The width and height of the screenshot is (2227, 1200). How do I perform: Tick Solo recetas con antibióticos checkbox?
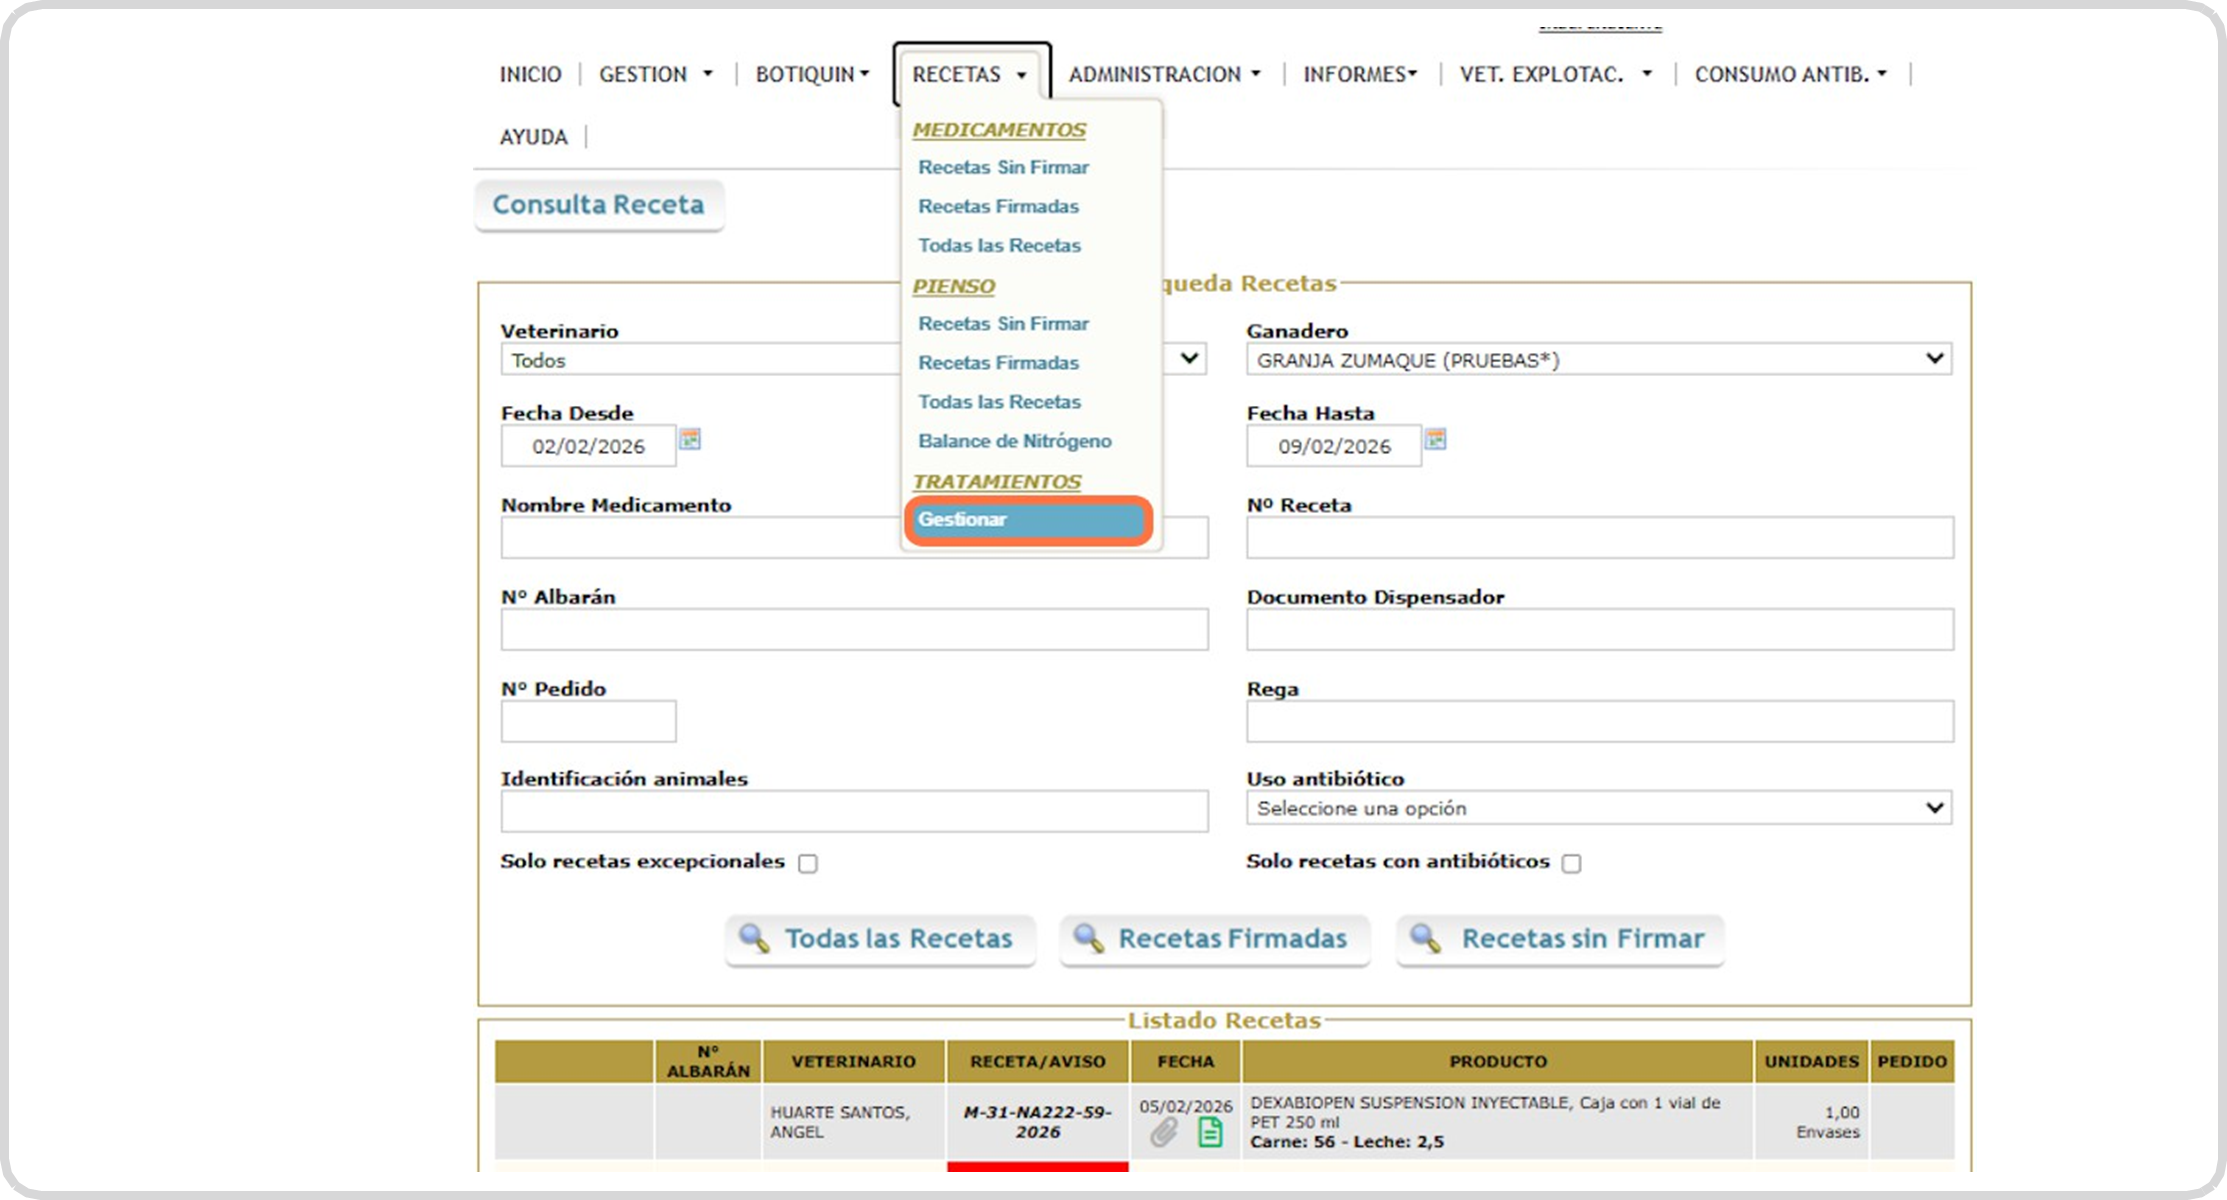click(x=1571, y=863)
